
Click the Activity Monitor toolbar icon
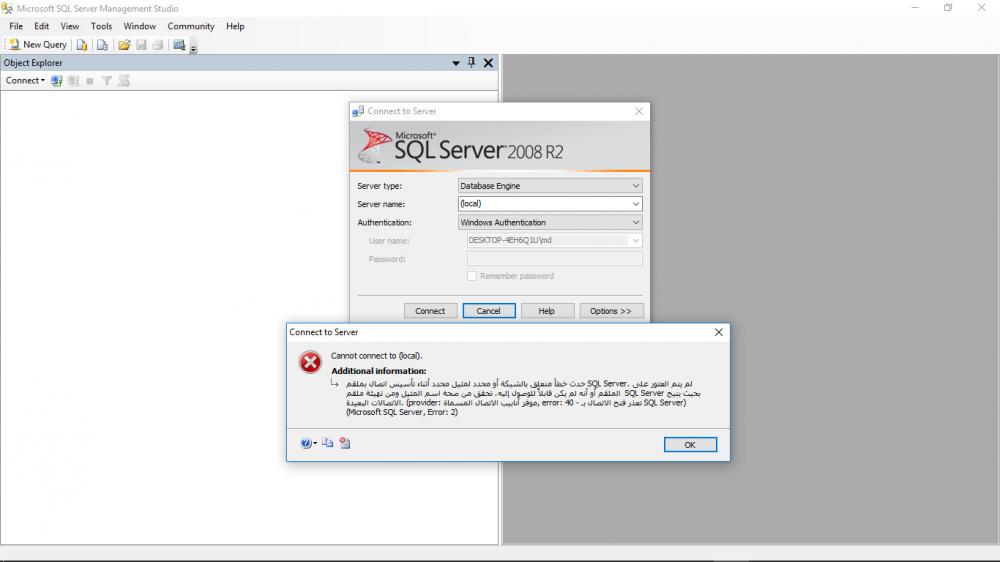click(x=179, y=45)
